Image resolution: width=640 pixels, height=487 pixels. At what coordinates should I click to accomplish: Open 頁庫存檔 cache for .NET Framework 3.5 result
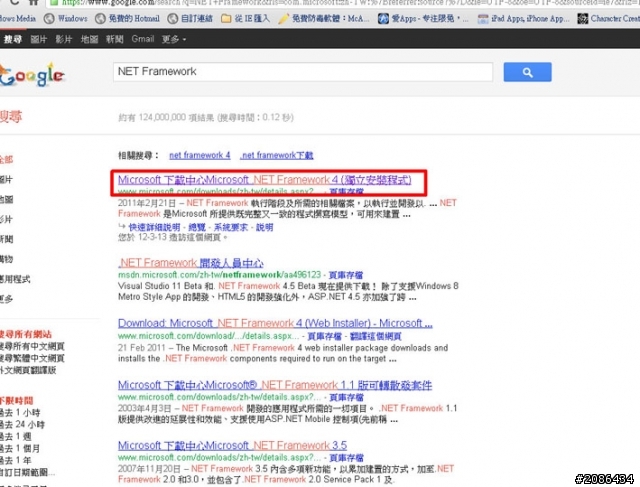pyautogui.click(x=346, y=458)
